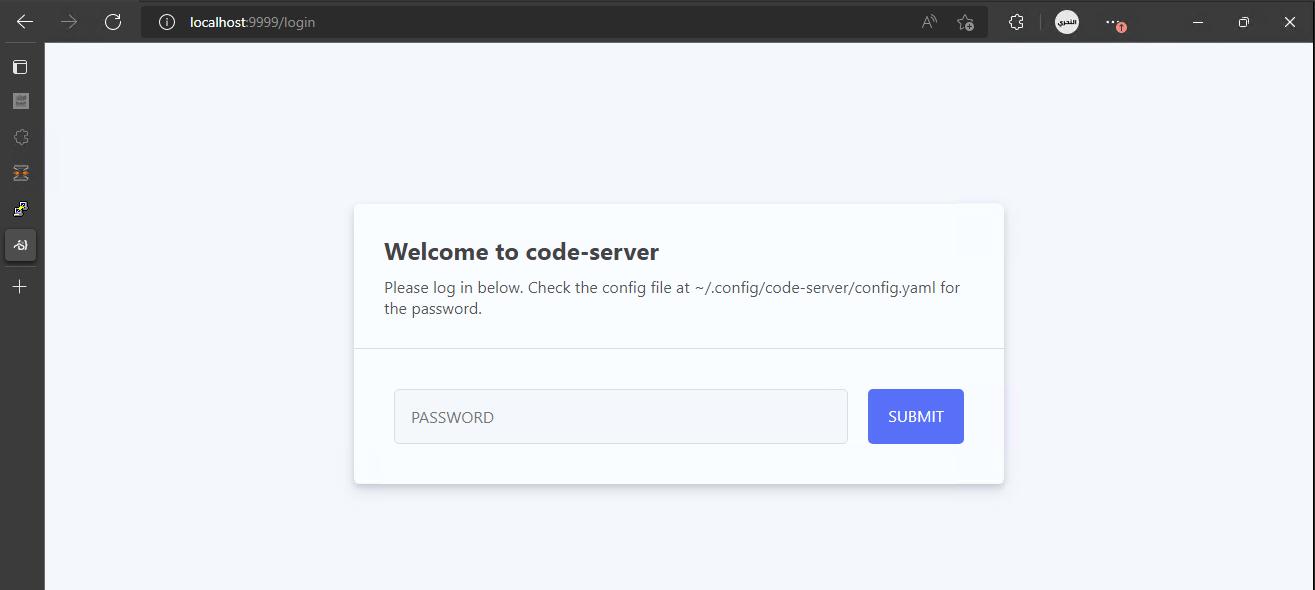Focus the PASSWORD input field
Screen dimensions: 1315x590
click(x=621, y=417)
